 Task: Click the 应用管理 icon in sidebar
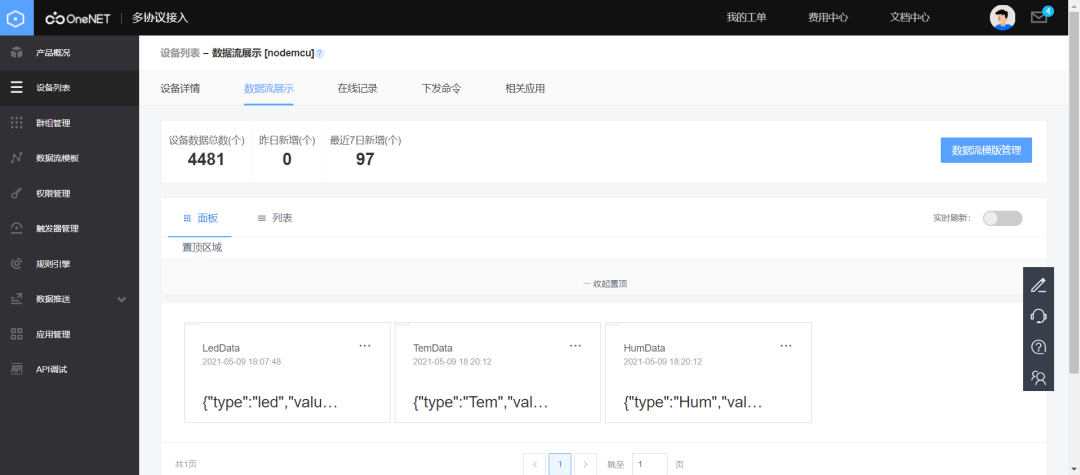click(x=17, y=335)
